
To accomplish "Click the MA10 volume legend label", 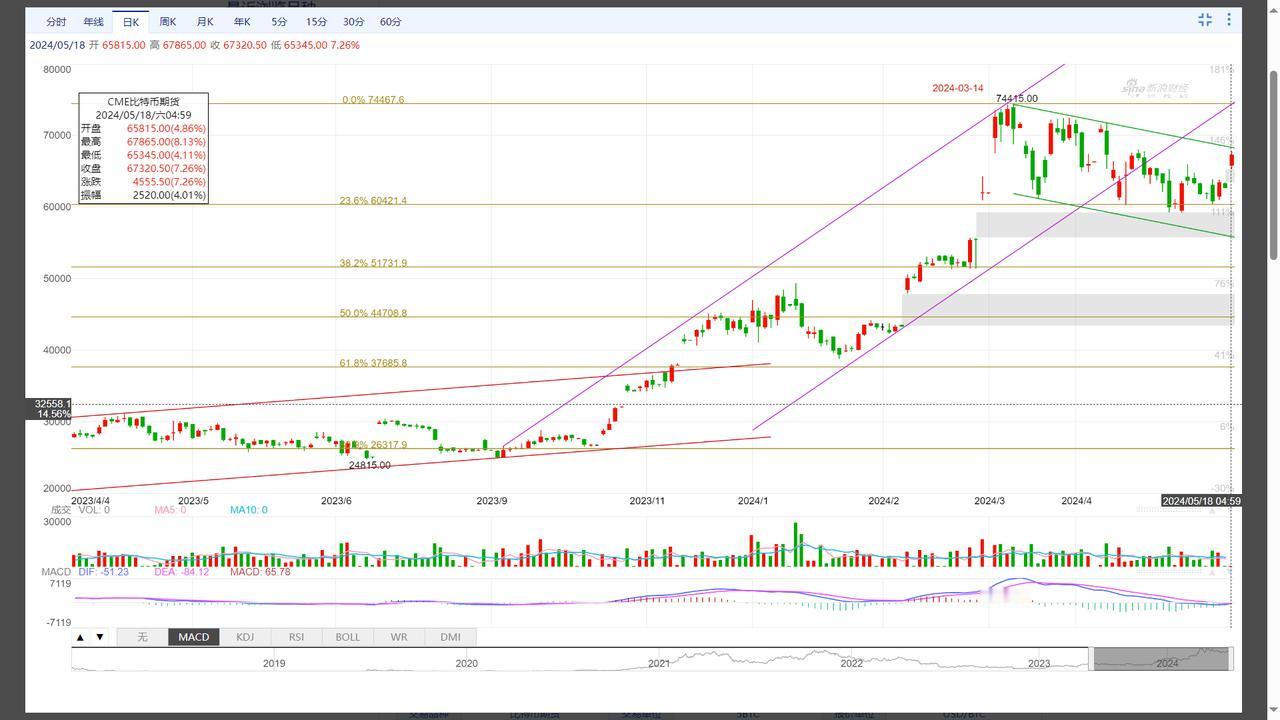I will [x=249, y=510].
